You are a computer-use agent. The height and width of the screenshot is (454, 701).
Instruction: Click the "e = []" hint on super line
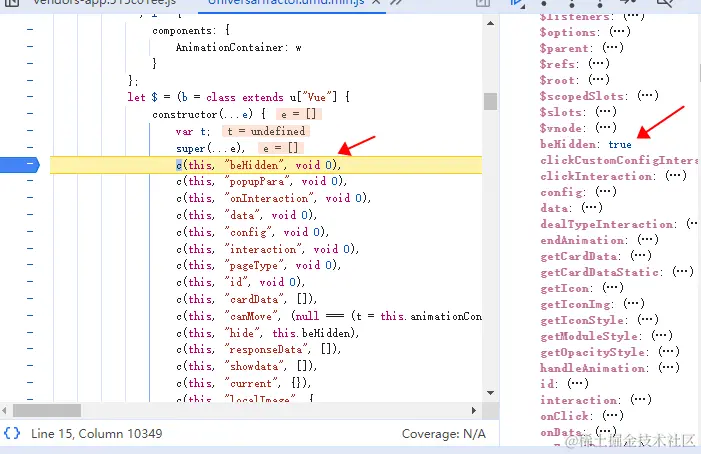pyautogui.click(x=280, y=148)
